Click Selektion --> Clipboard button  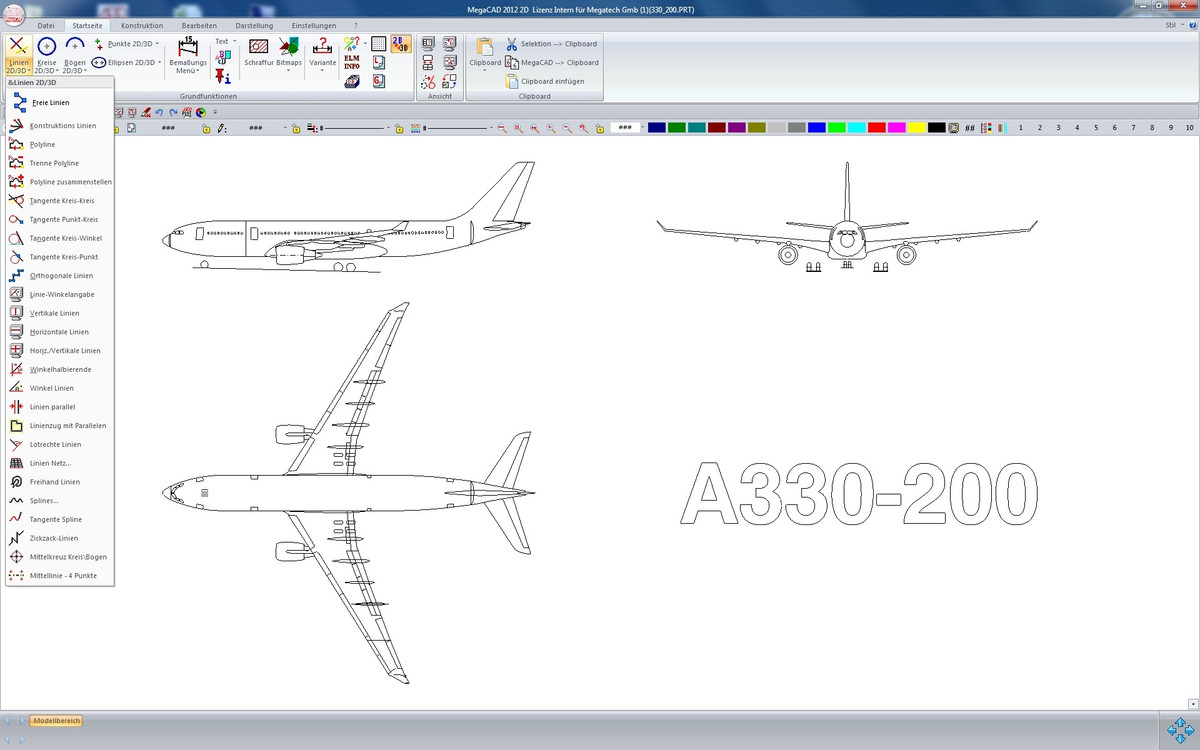(x=551, y=44)
